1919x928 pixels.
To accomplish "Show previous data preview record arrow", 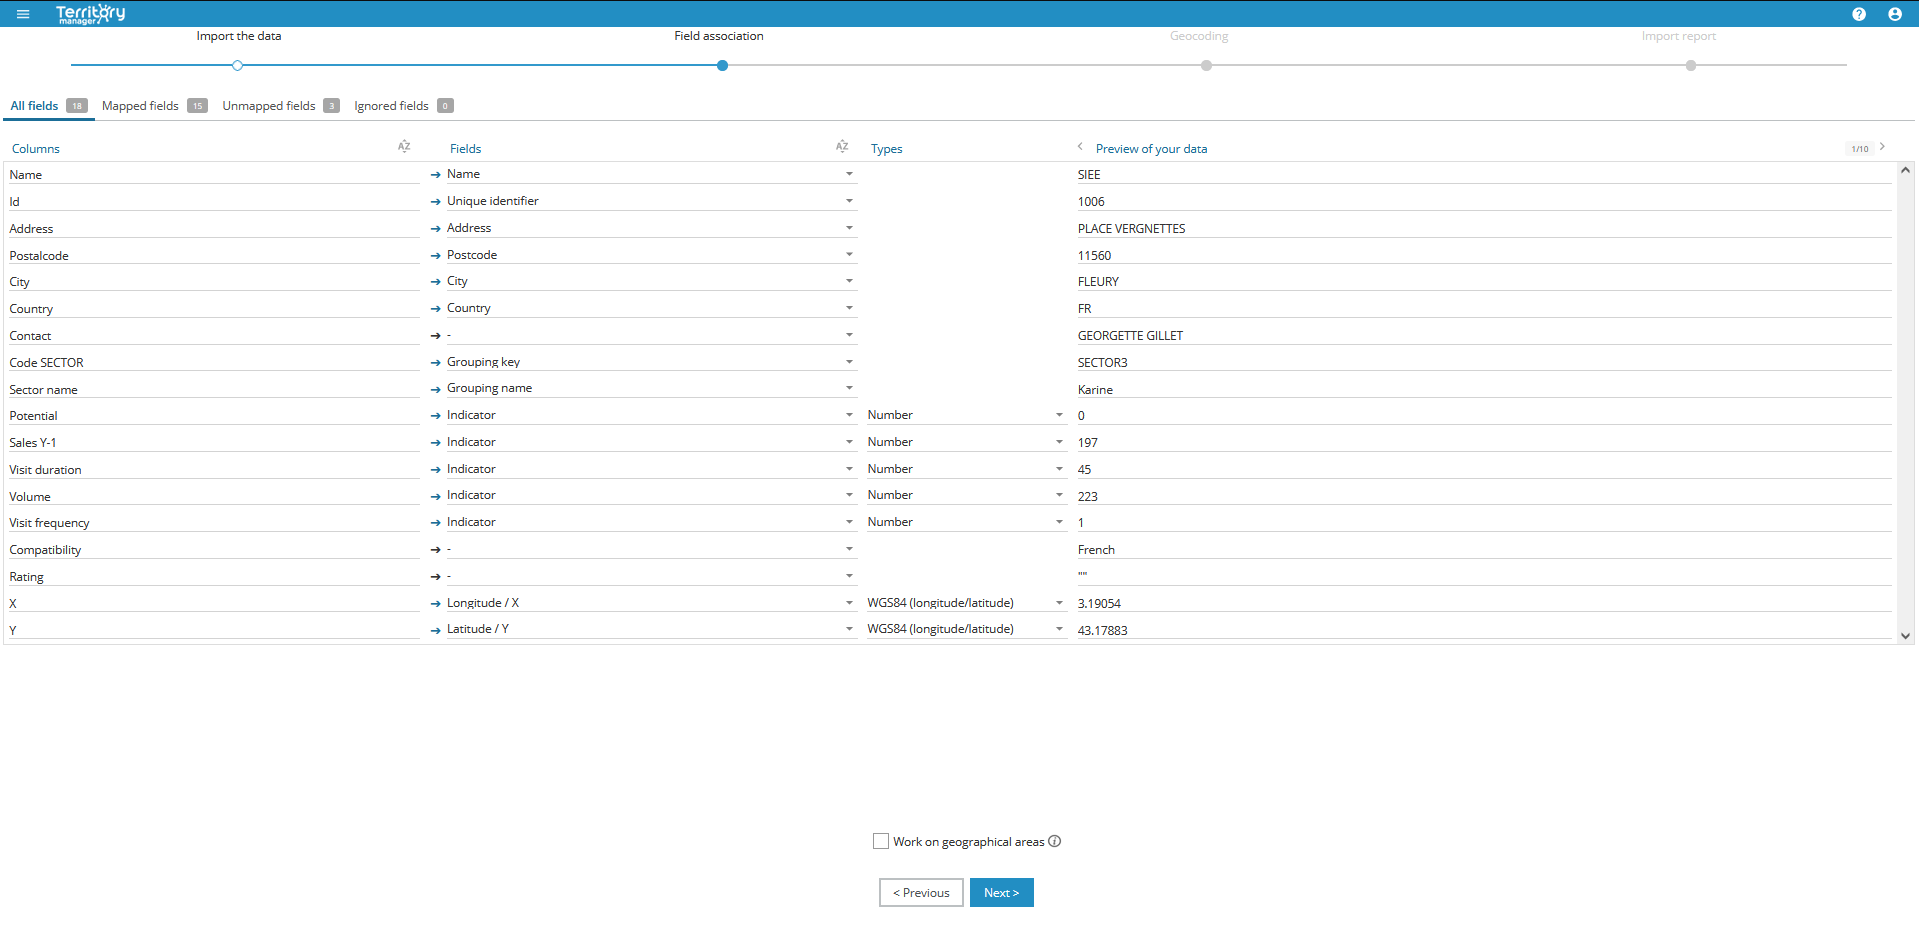I will [1080, 147].
